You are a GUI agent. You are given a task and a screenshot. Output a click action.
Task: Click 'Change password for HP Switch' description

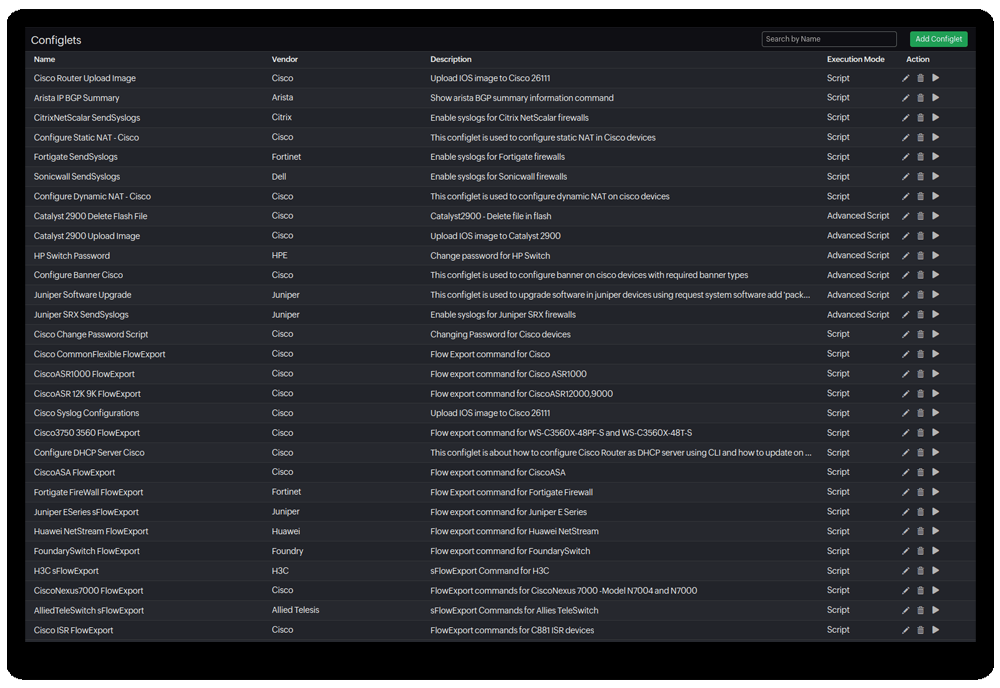490,256
